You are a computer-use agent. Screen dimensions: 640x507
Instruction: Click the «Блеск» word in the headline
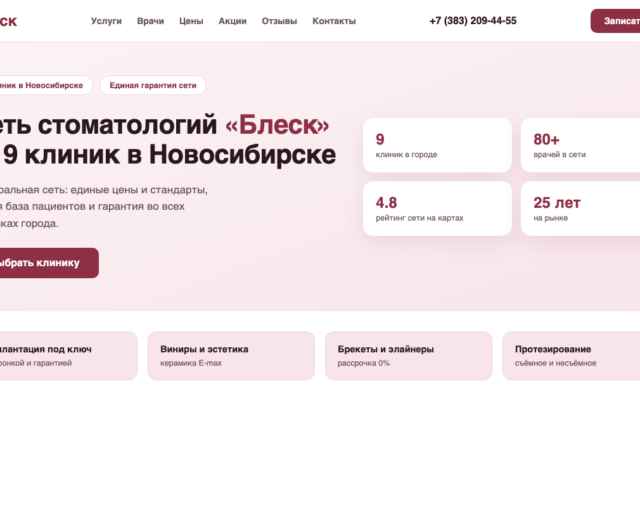[x=277, y=125]
